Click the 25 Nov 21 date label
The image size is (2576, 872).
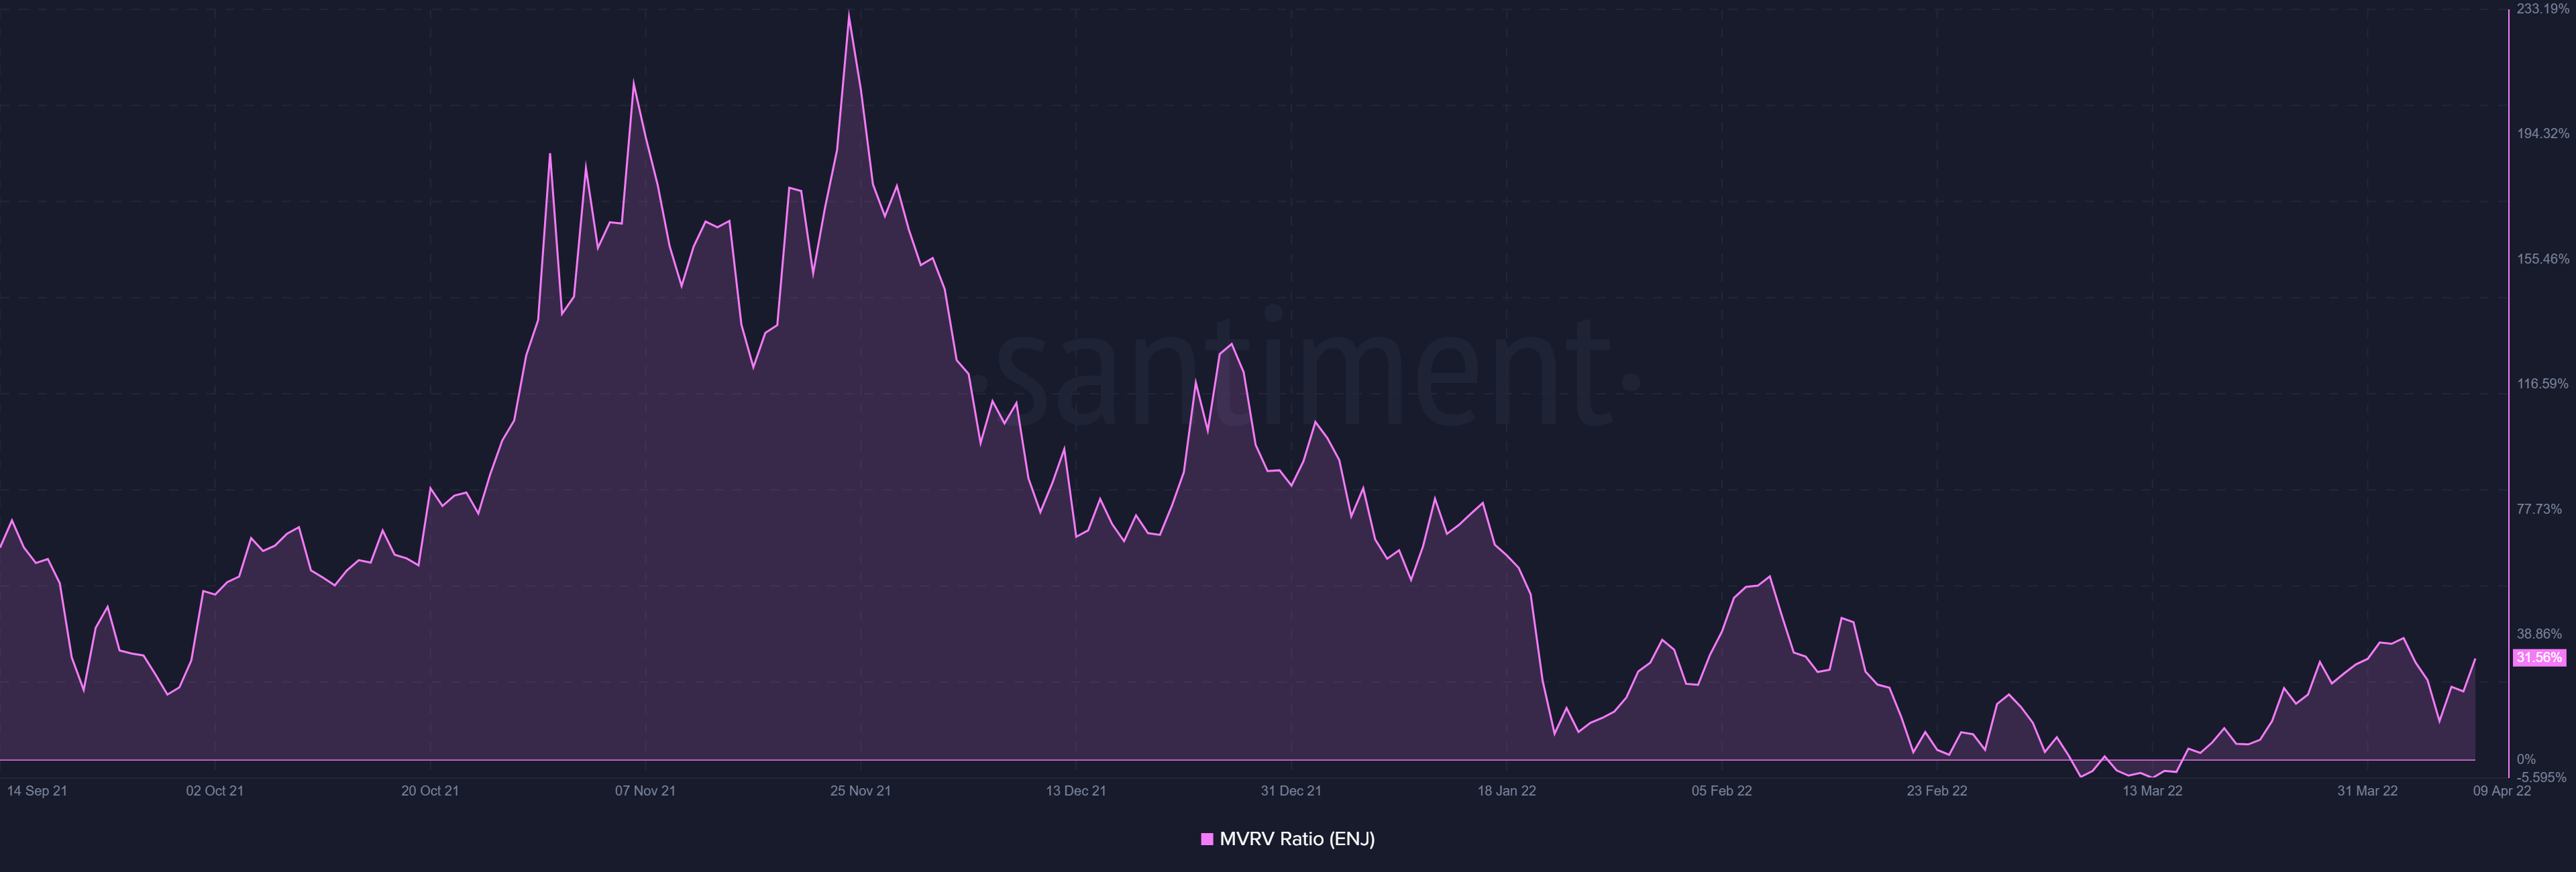pos(860,791)
